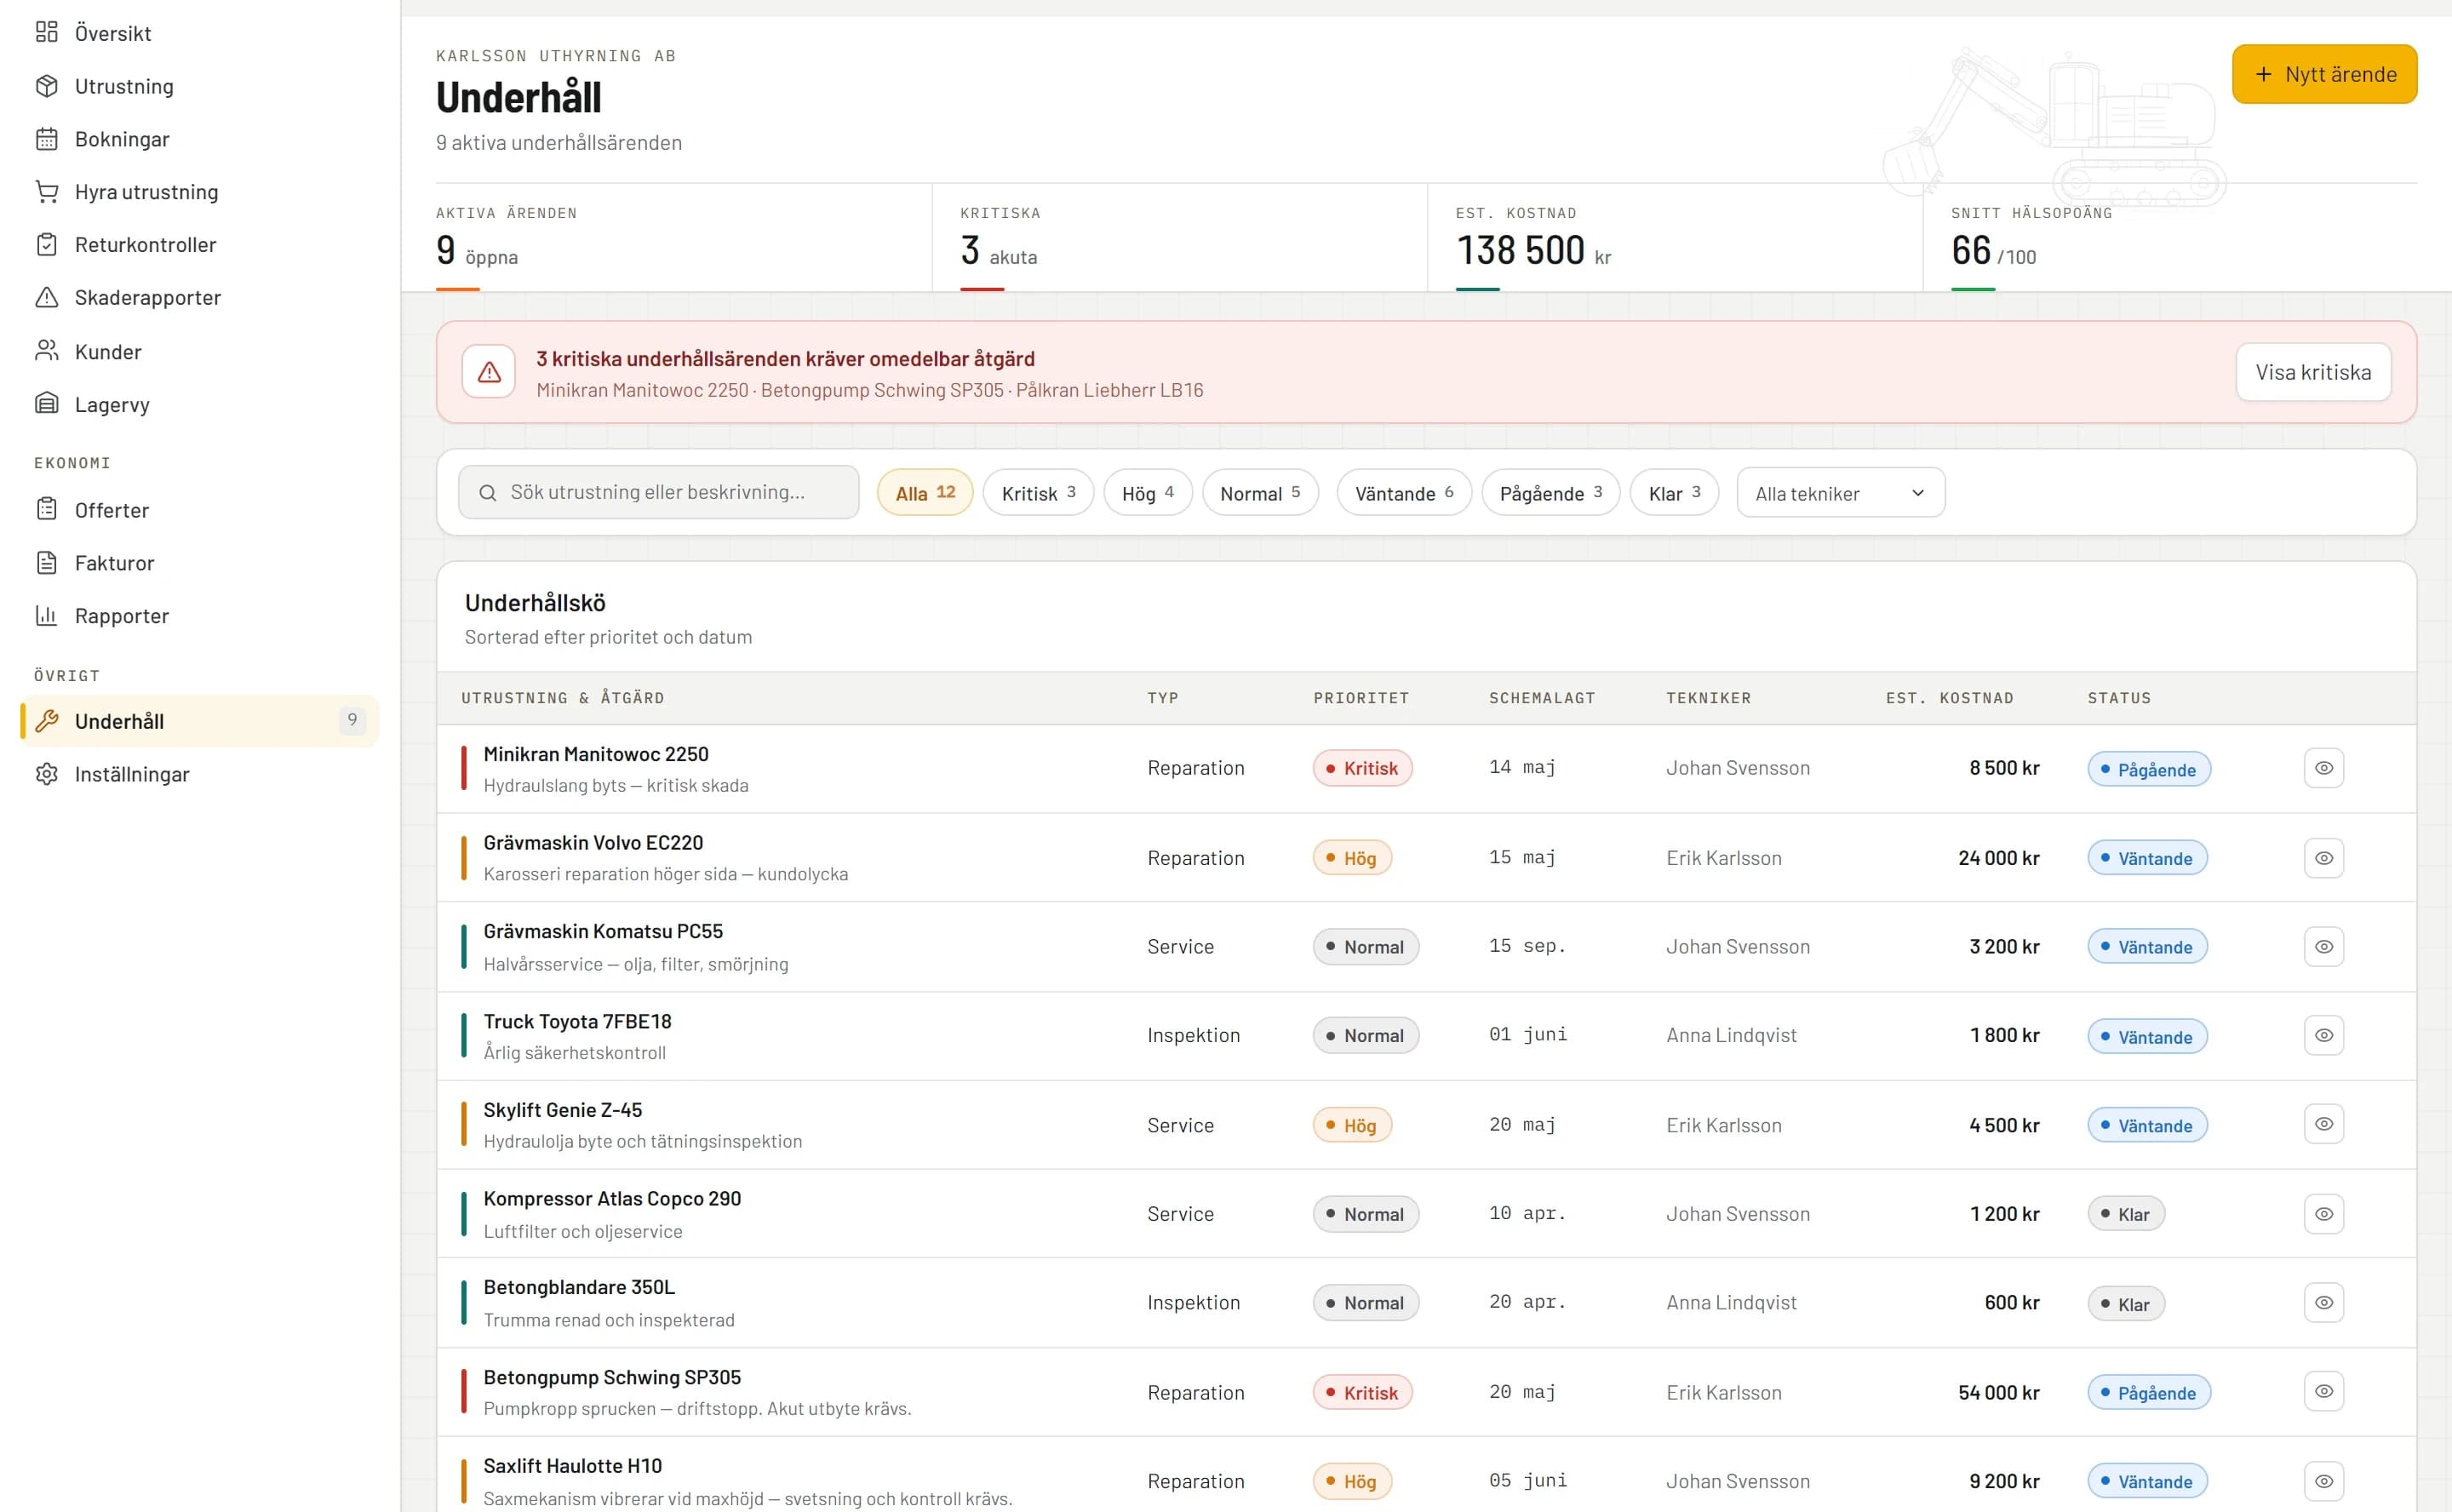
Task: Filter by Pågående status
Action: 1550,493
